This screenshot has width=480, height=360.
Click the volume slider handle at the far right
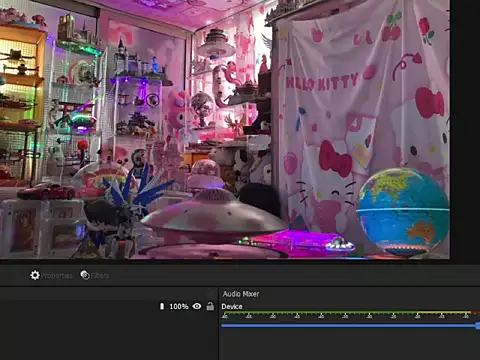pos(478,326)
